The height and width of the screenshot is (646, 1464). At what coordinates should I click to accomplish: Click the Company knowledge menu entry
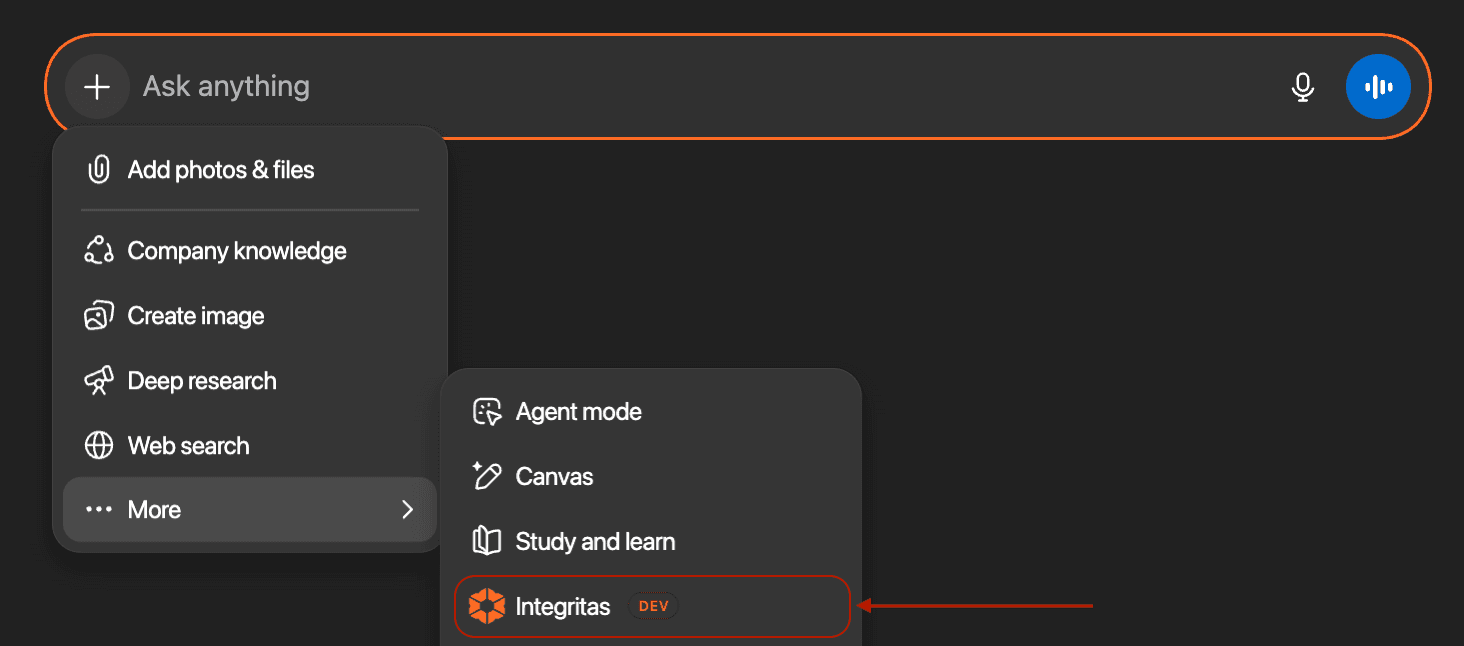pyautogui.click(x=237, y=250)
